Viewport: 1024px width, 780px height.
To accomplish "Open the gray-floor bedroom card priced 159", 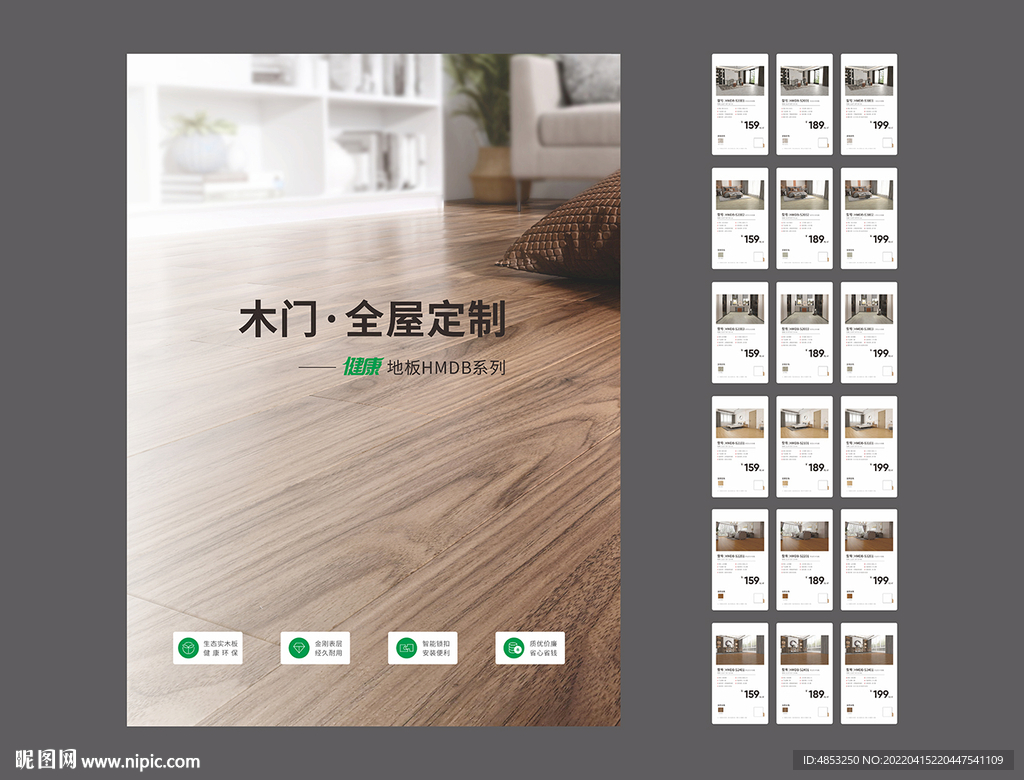I will click(x=740, y=218).
